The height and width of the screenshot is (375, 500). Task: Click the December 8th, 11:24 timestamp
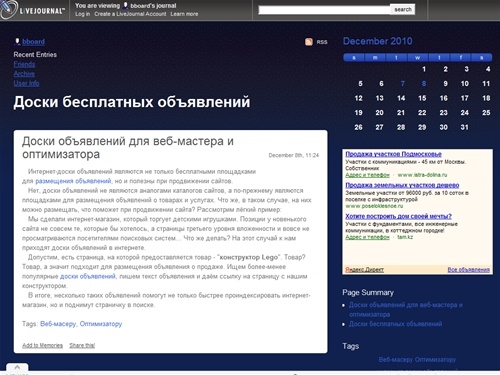294,155
